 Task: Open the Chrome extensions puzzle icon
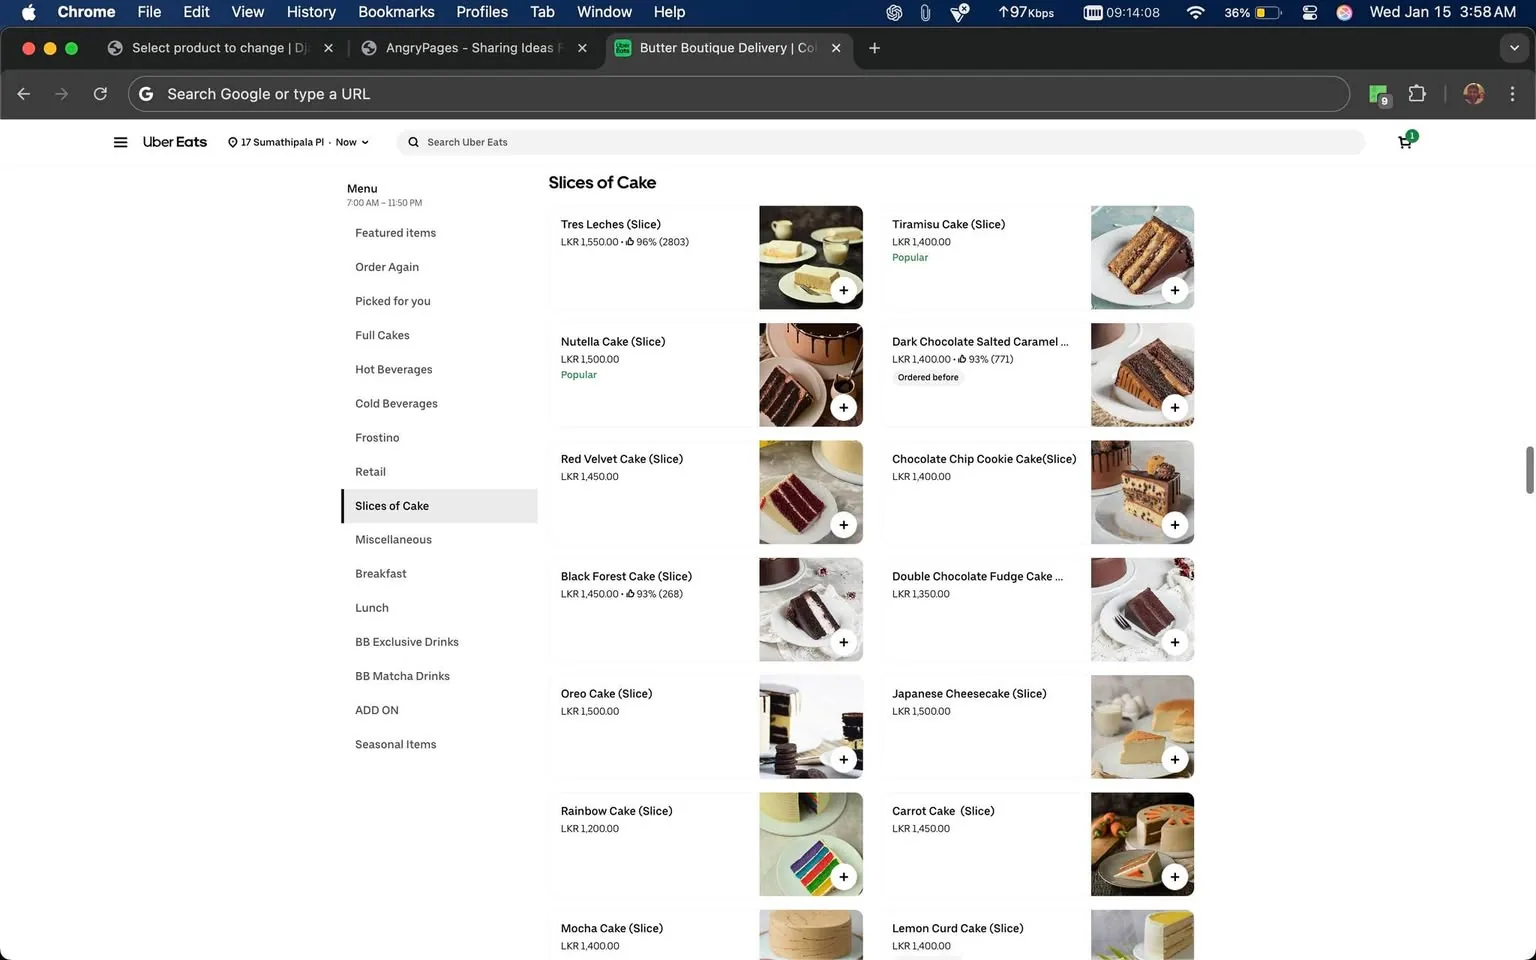pyautogui.click(x=1417, y=94)
